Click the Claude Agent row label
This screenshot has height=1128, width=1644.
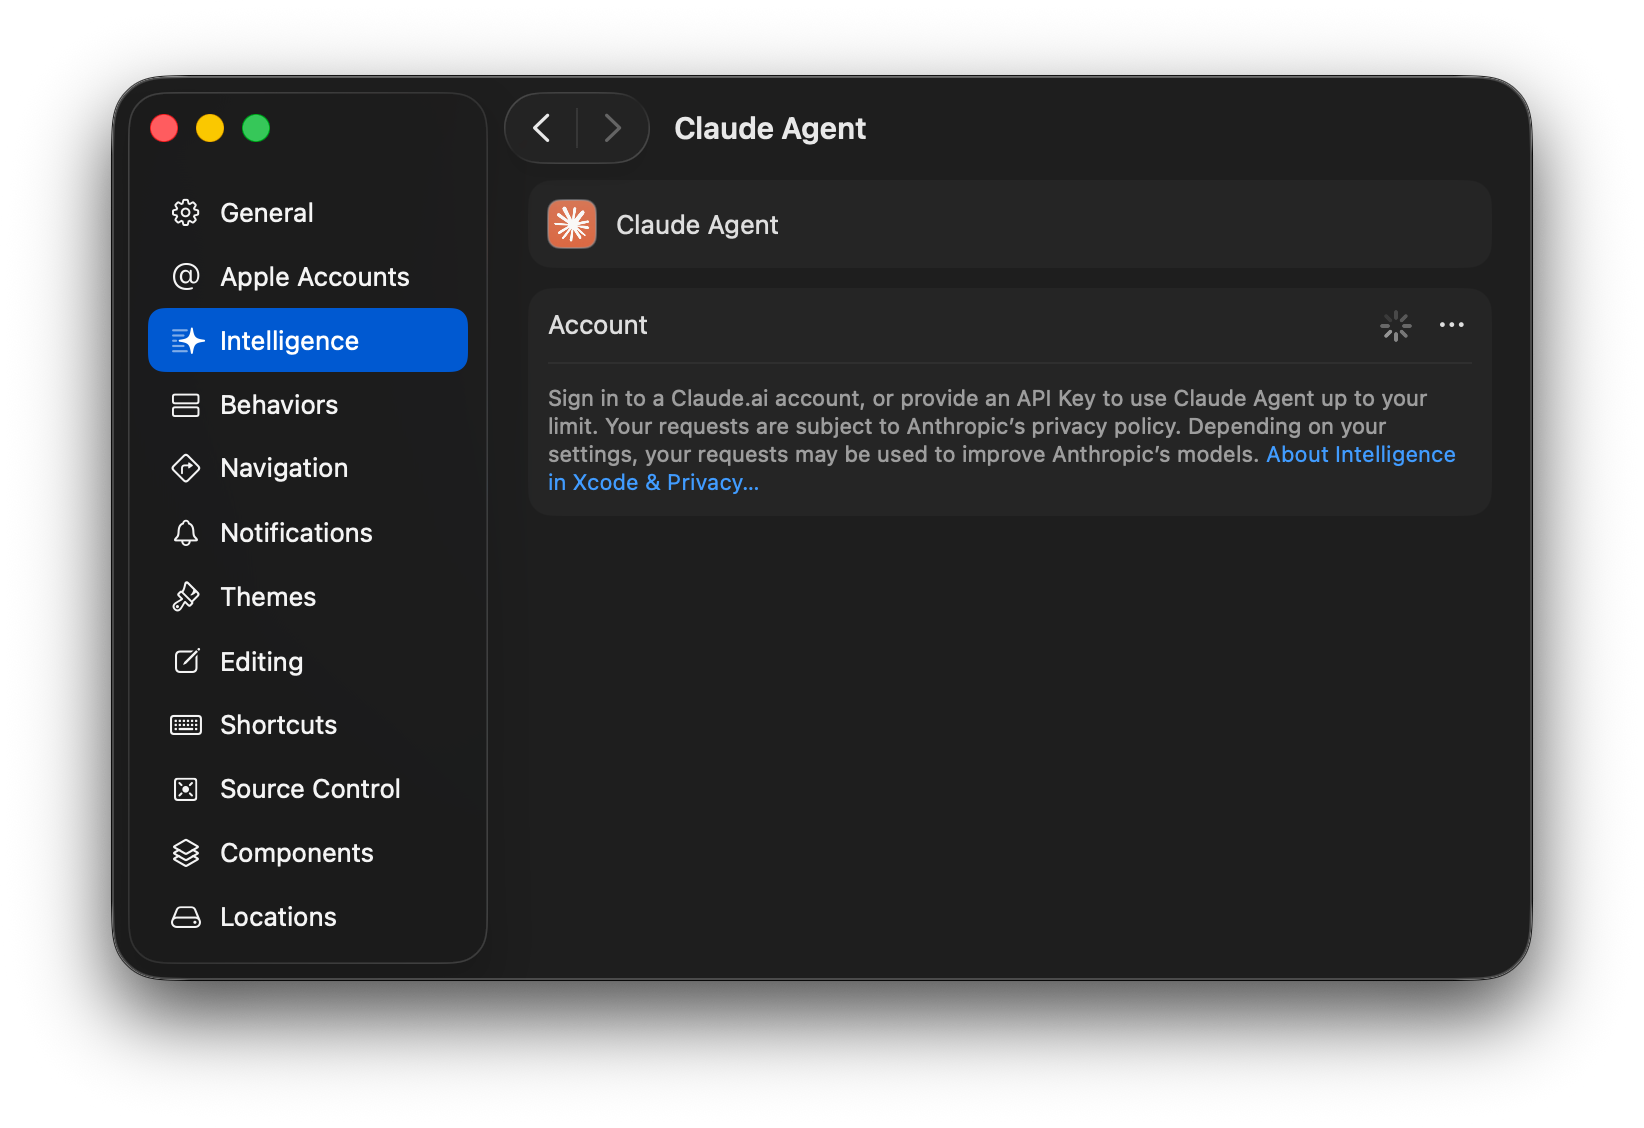pos(697,225)
